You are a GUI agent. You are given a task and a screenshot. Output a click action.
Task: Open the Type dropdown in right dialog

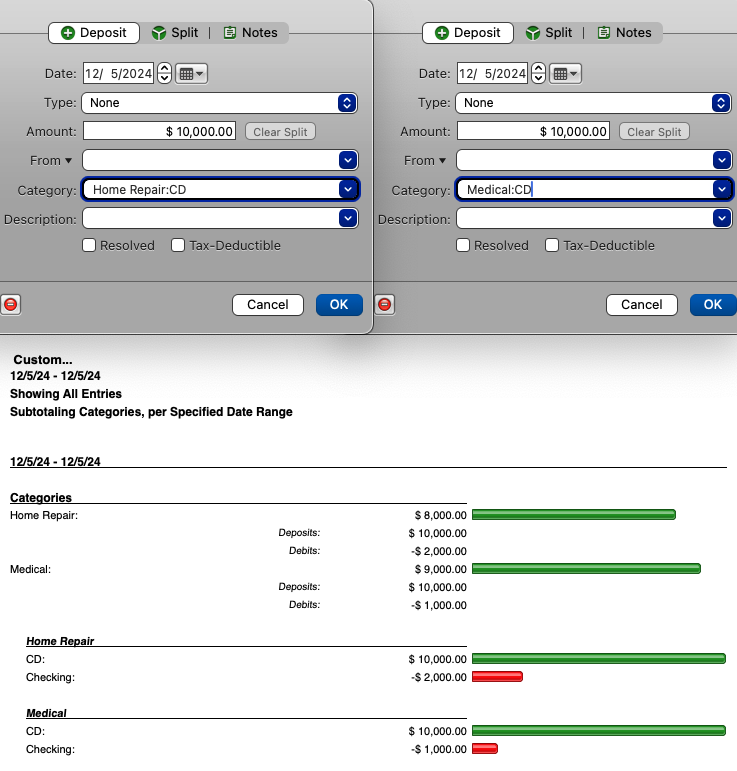point(593,103)
